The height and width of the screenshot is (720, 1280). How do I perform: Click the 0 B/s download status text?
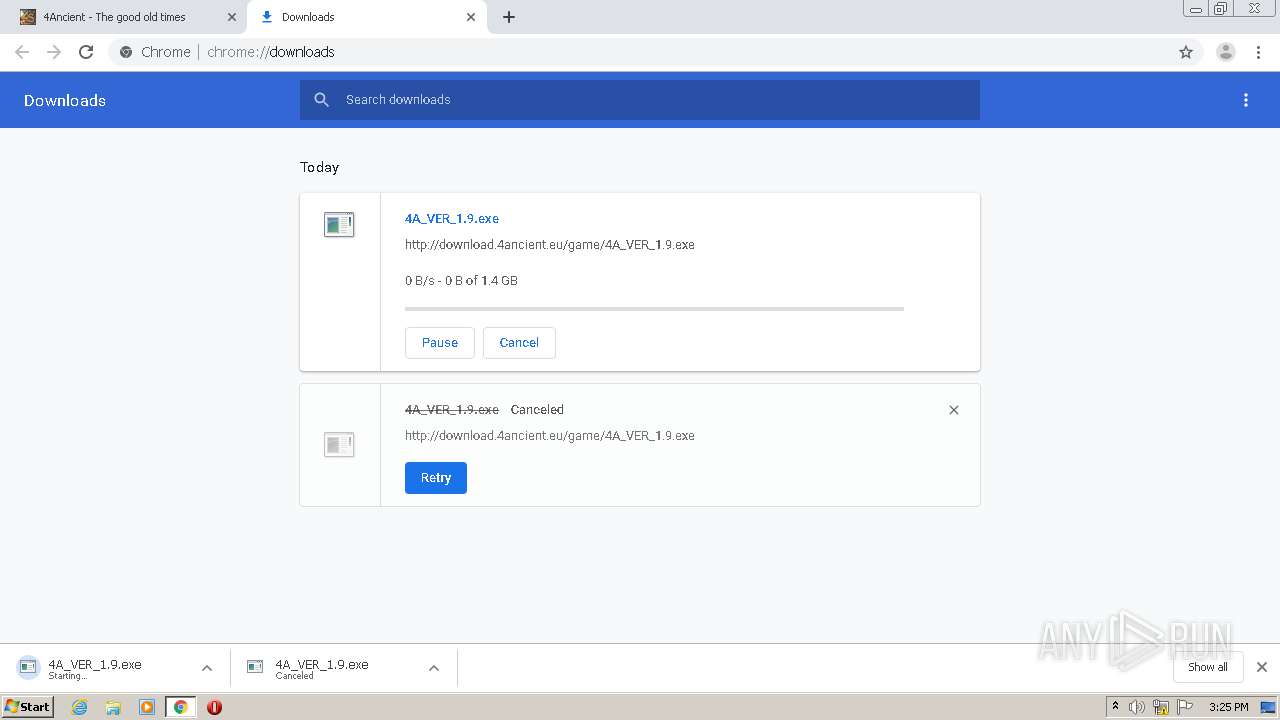[x=461, y=281]
